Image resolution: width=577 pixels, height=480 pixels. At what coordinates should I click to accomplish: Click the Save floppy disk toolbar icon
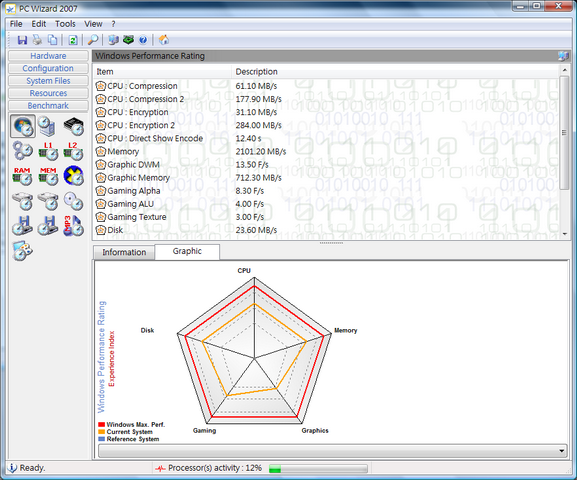click(22, 40)
